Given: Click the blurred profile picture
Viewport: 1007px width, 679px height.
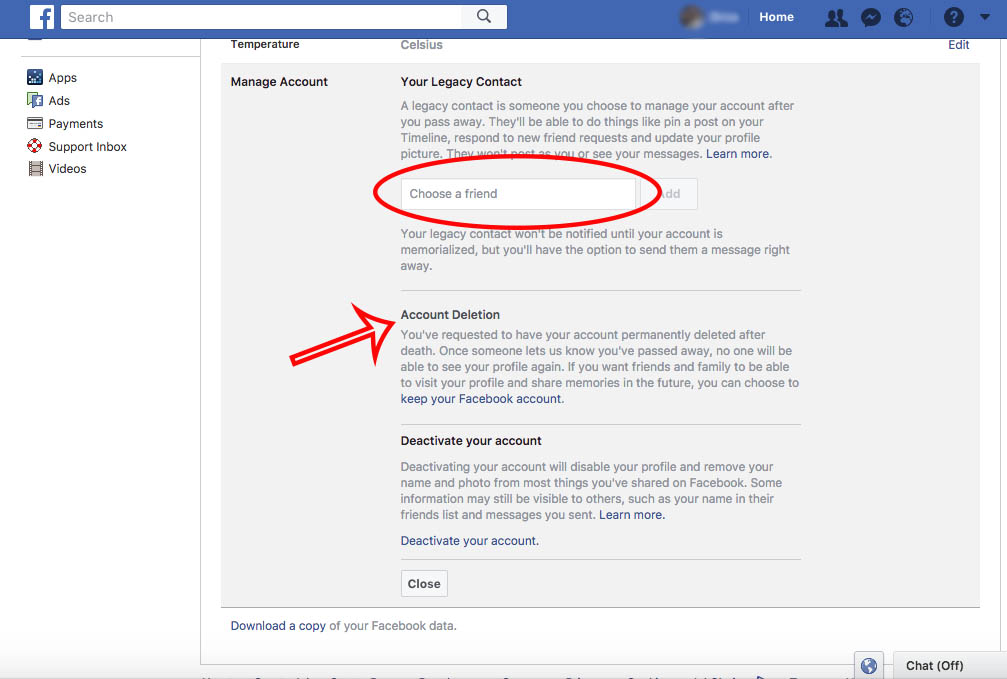Looking at the screenshot, I should (691, 17).
